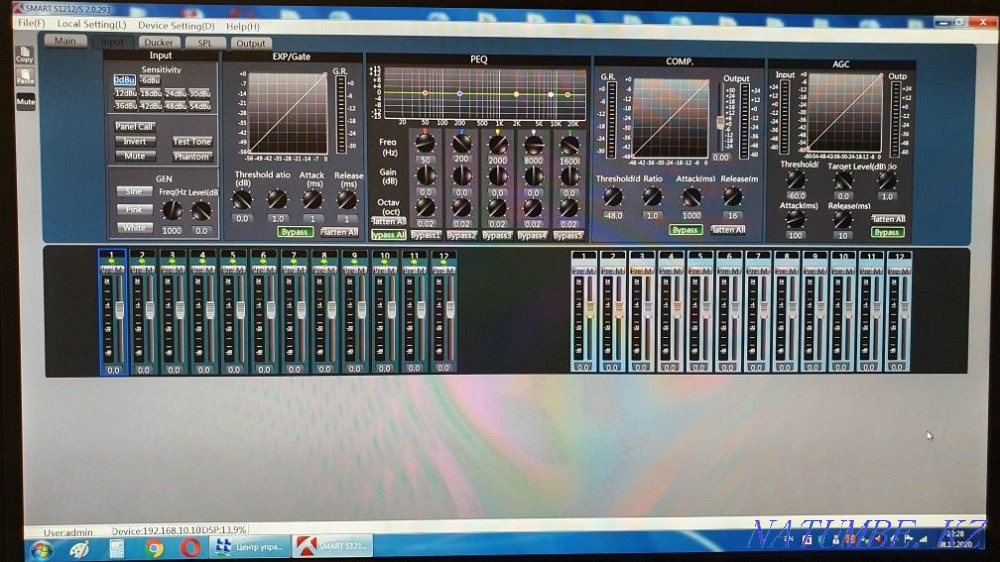Click the AGC Target Level knob

844,180
